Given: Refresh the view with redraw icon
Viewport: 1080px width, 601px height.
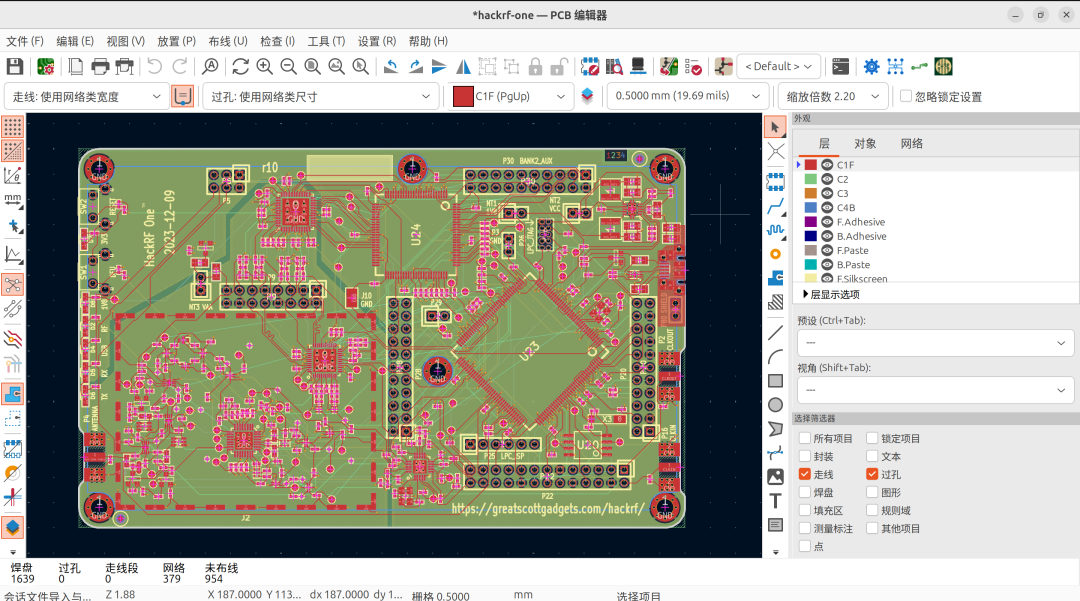Looking at the screenshot, I should click(x=240, y=67).
